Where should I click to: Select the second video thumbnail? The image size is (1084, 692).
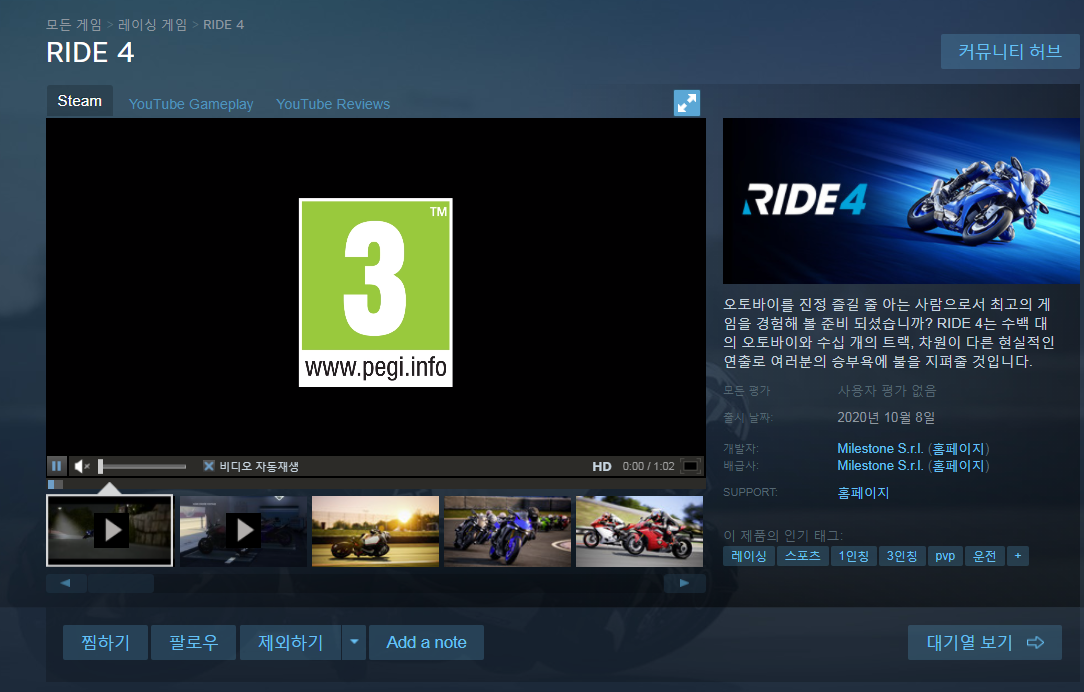pyautogui.click(x=243, y=531)
